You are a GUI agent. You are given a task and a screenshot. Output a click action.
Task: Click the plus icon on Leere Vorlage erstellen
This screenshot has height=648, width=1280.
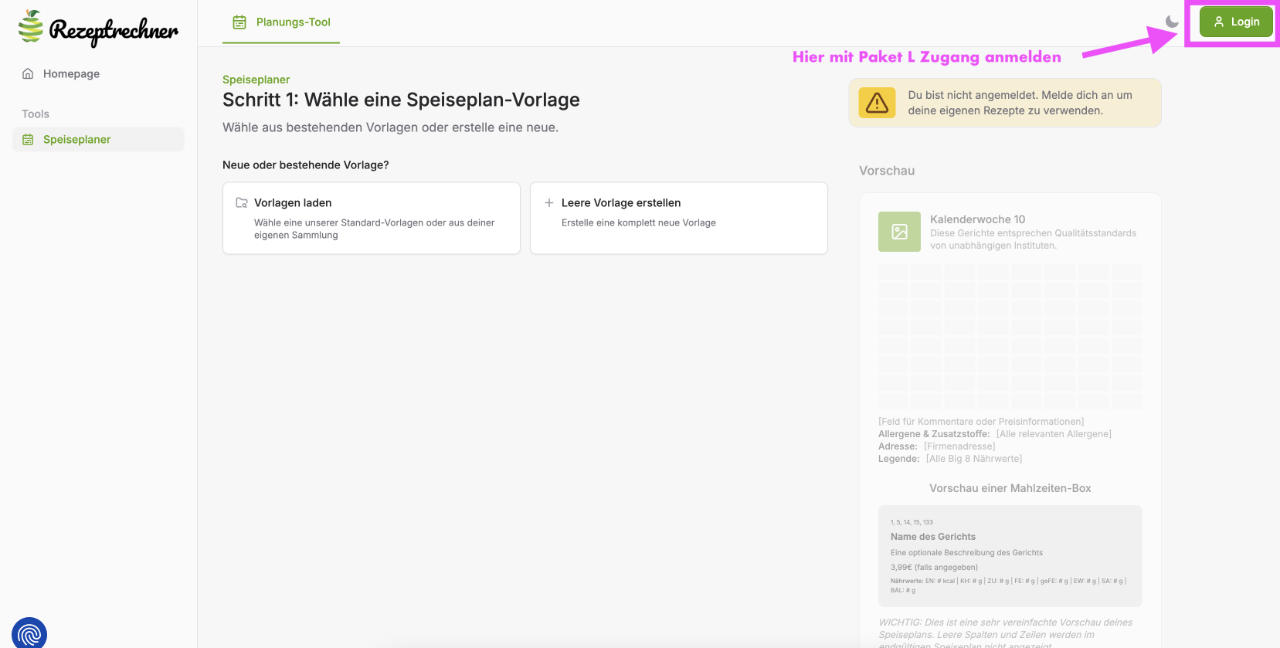click(x=548, y=203)
